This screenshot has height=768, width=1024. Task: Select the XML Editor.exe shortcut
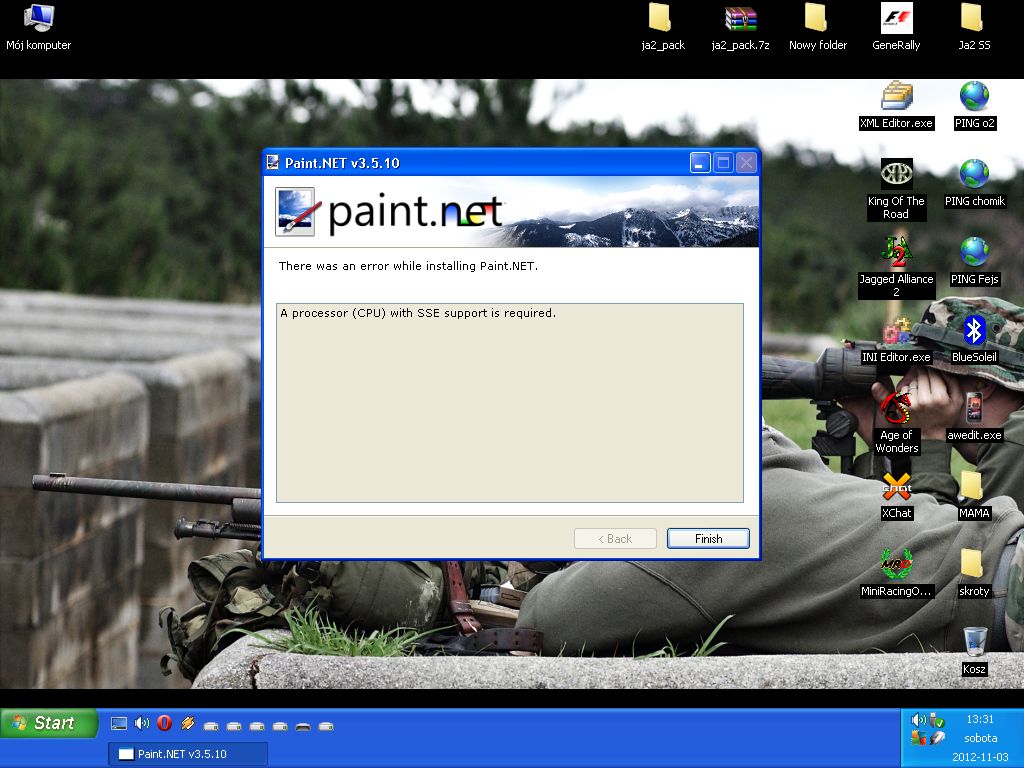click(x=896, y=98)
